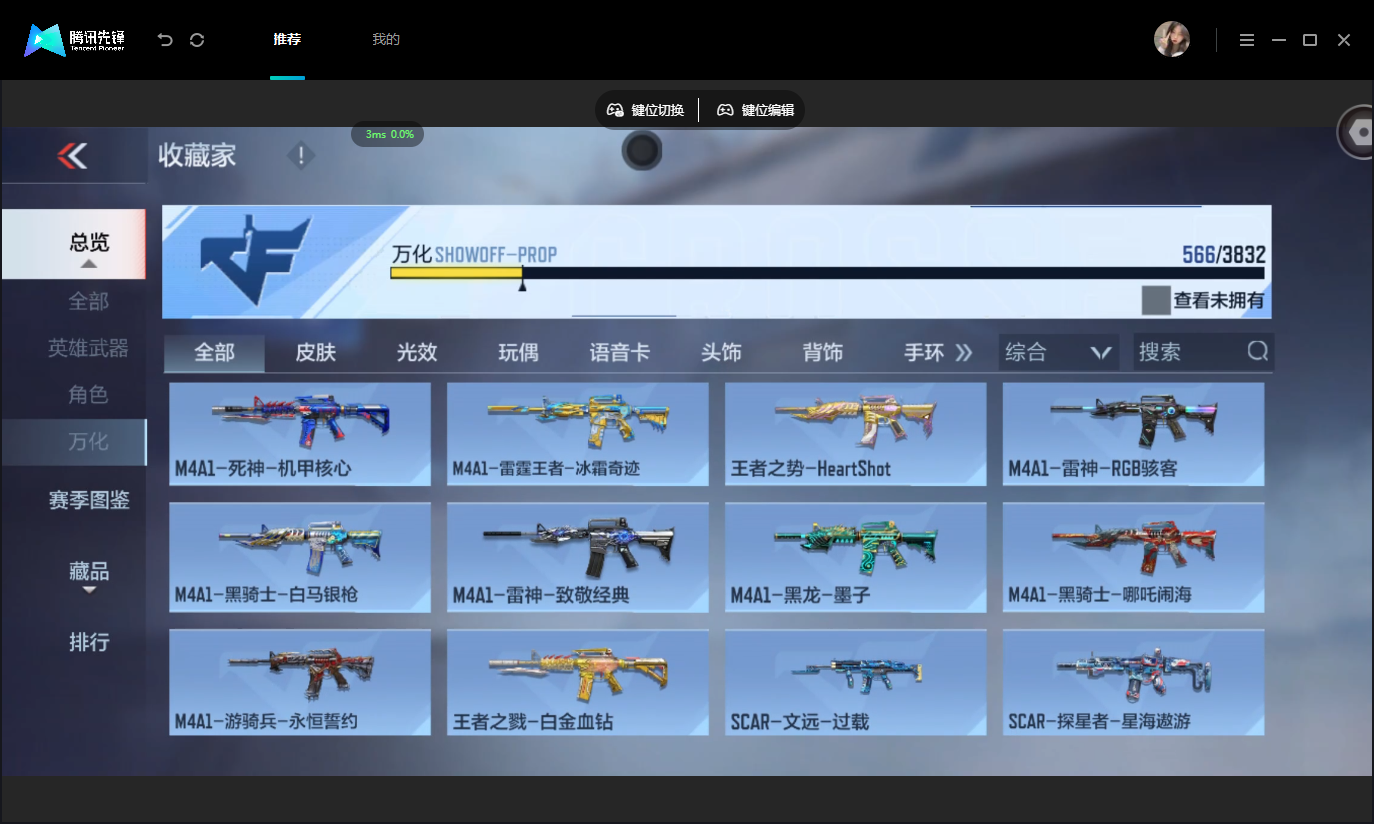The width and height of the screenshot is (1374, 824).
Task: Open the M4A1-黑骑士-哪吒闹海 weapon card
Action: click(1134, 558)
